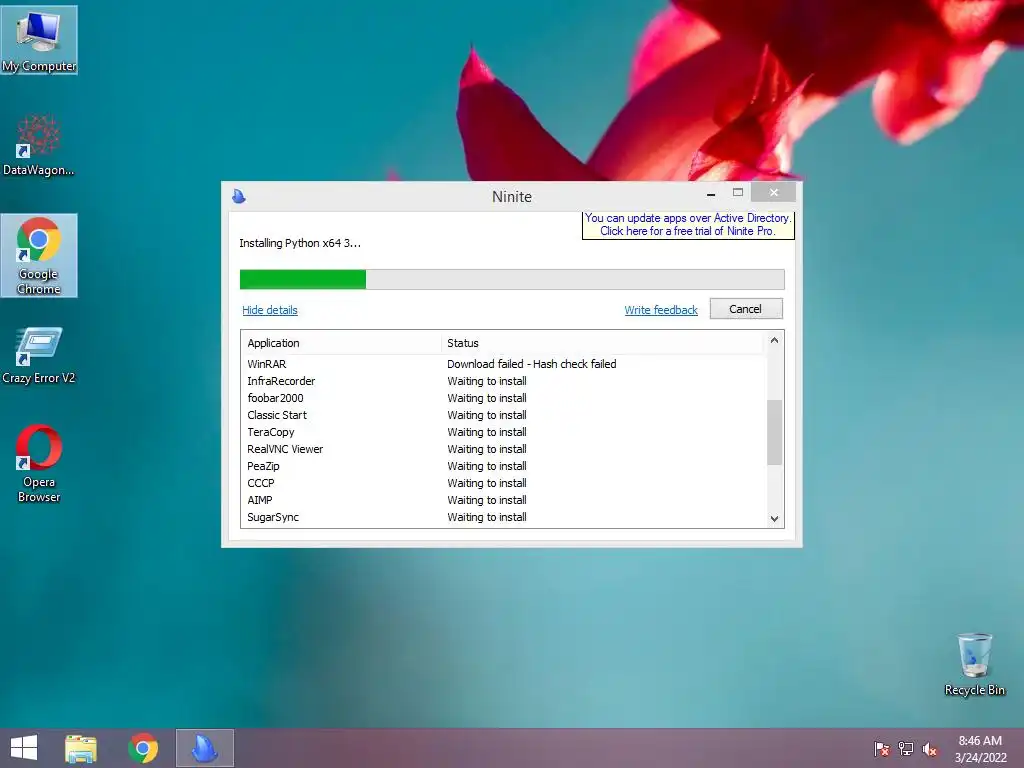
Task: Click the Status column header
Action: 602,343
